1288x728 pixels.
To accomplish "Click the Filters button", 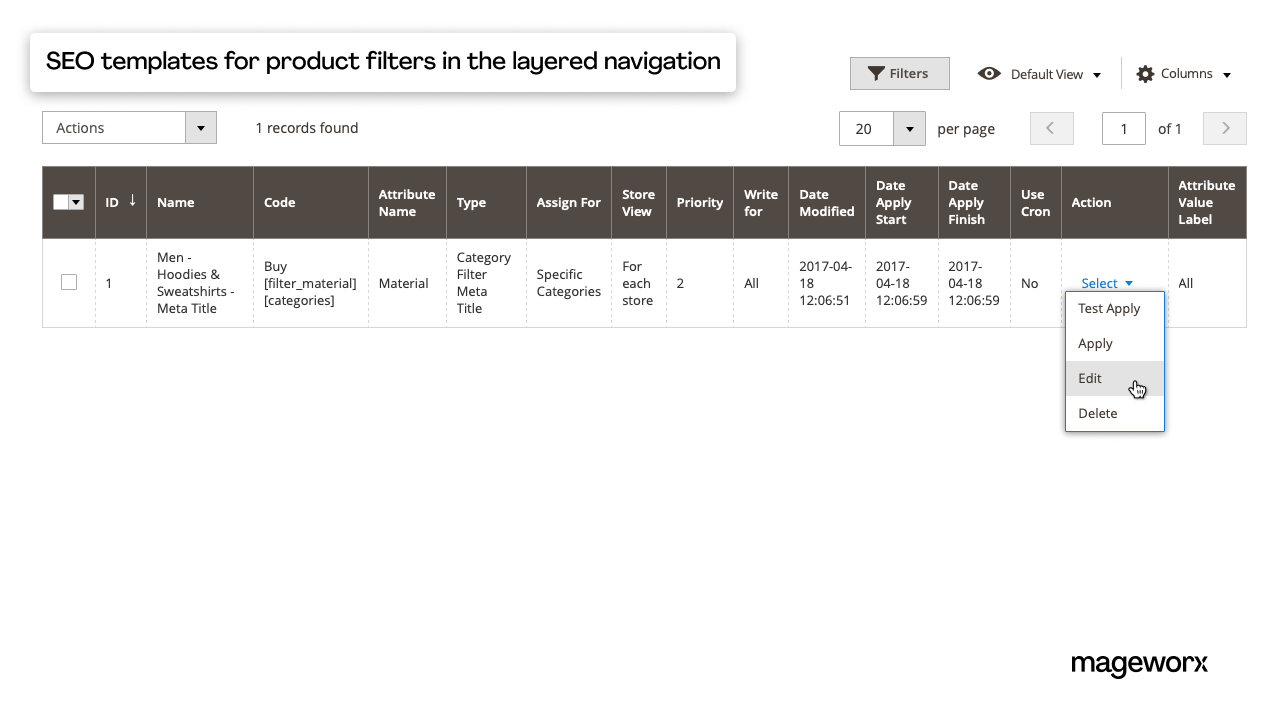I will 899,73.
